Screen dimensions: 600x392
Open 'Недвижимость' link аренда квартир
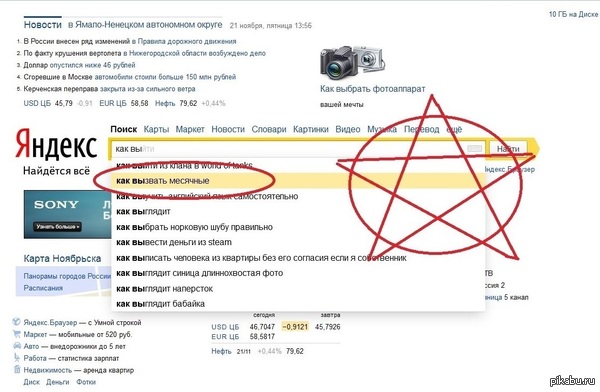point(47,370)
